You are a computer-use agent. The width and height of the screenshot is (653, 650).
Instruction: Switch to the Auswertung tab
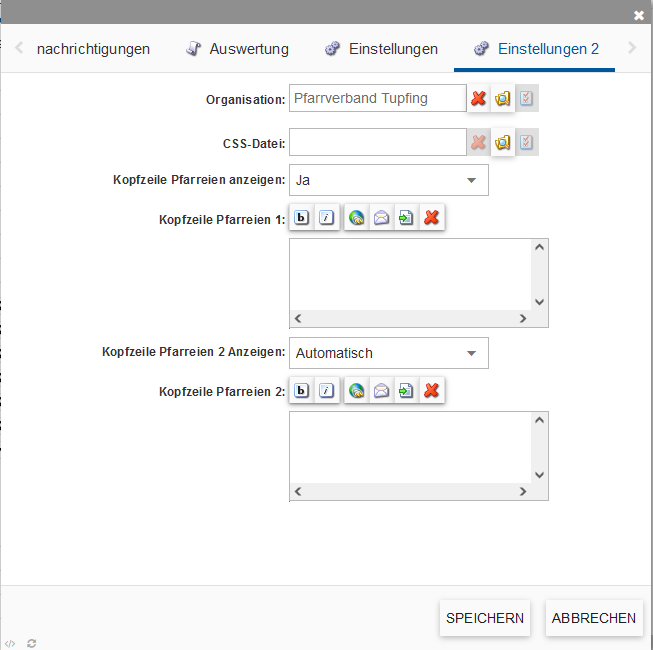point(238,49)
